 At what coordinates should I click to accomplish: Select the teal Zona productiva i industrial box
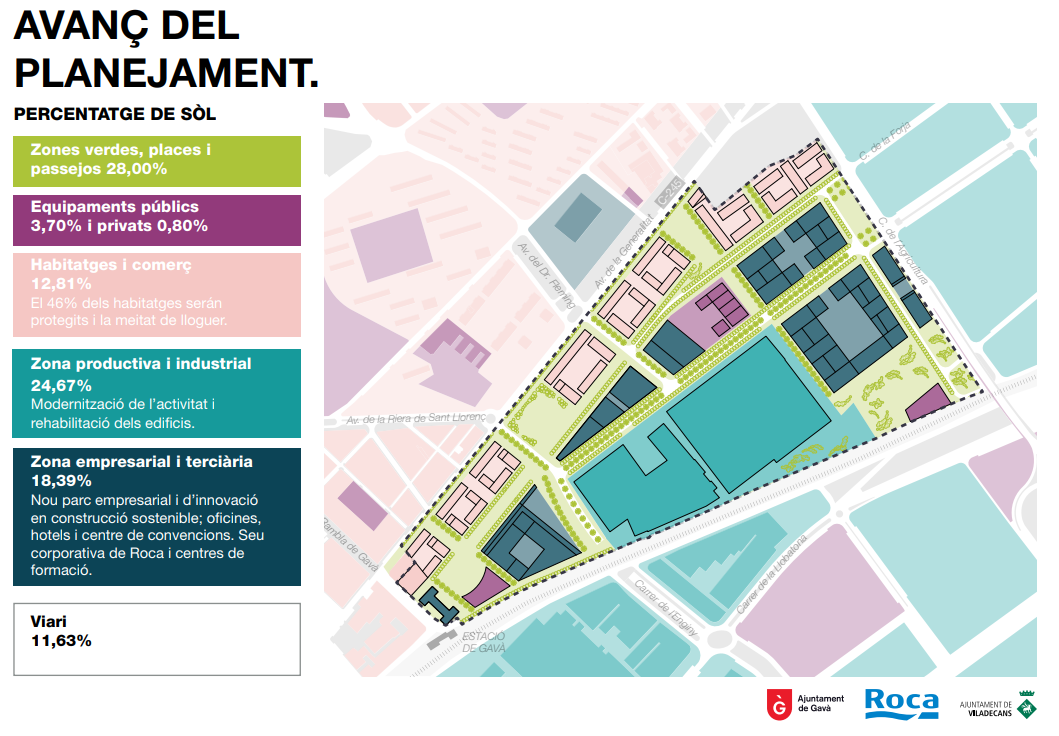(157, 392)
